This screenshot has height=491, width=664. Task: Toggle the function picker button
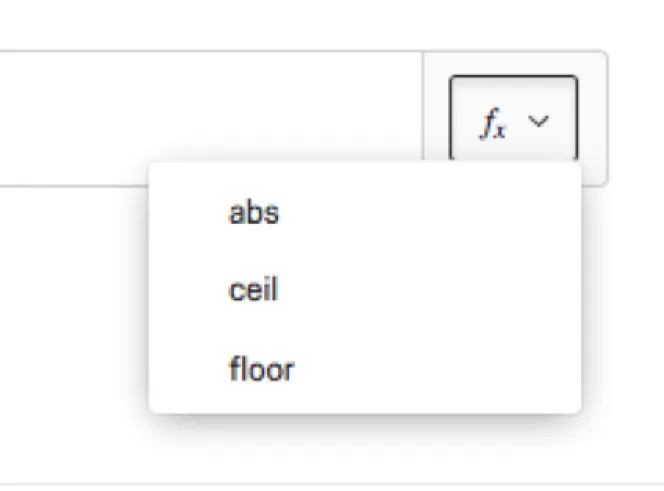click(513, 119)
